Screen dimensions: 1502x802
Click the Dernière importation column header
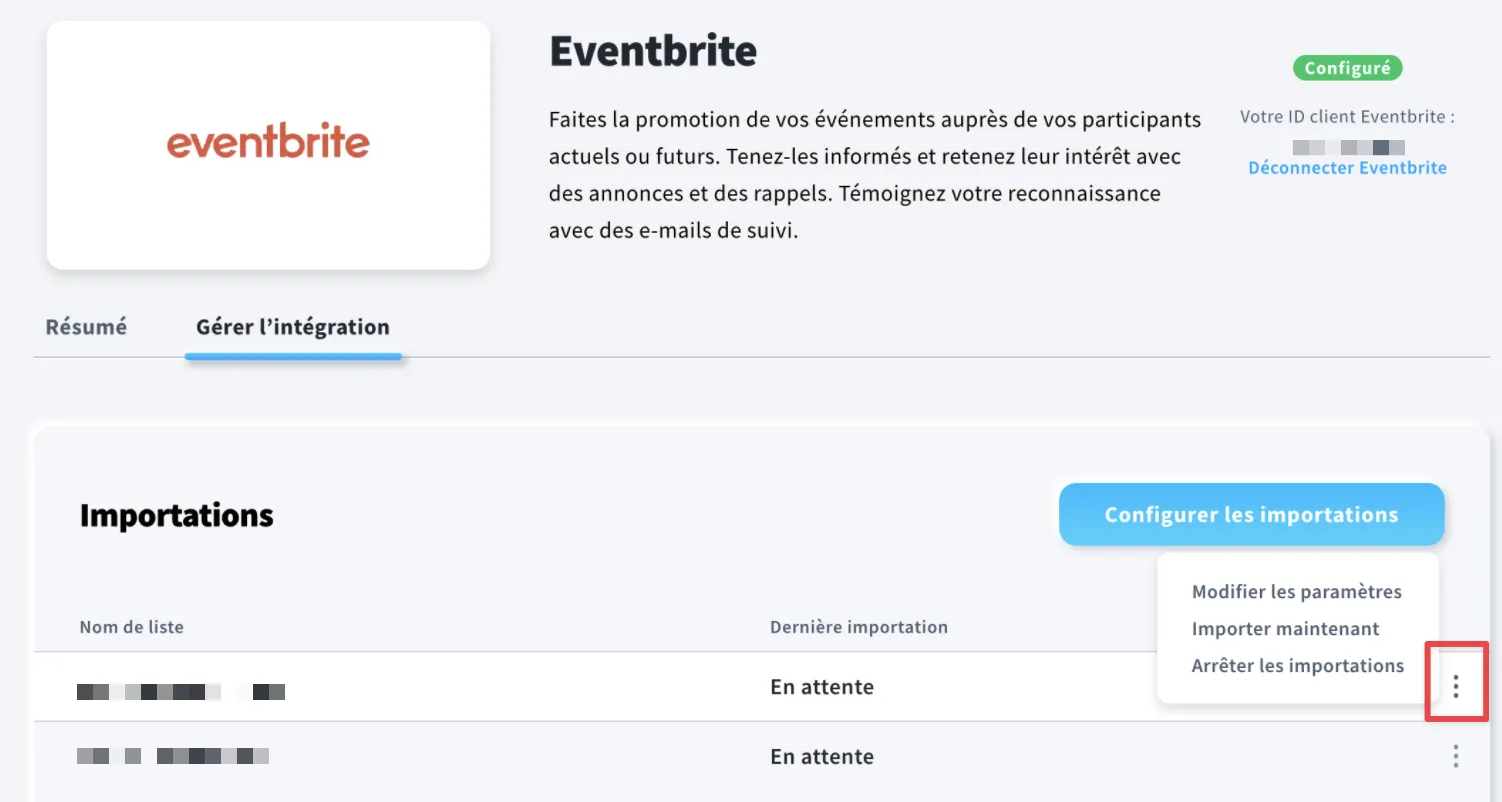tap(859, 627)
